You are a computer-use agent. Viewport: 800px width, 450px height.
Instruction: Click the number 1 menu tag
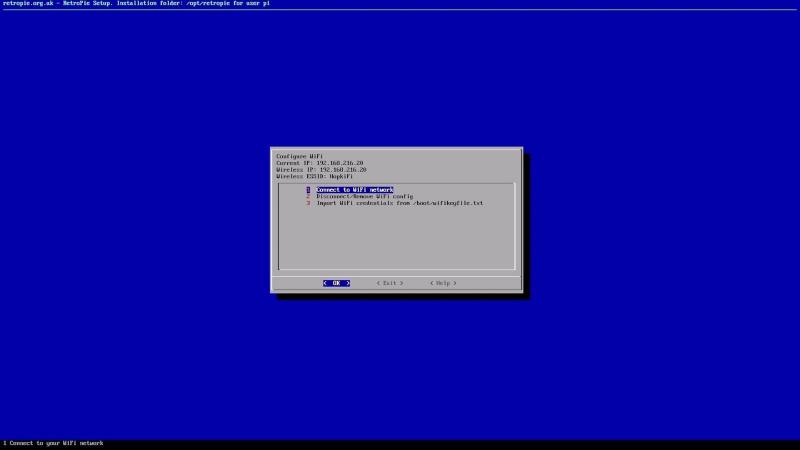[309, 189]
